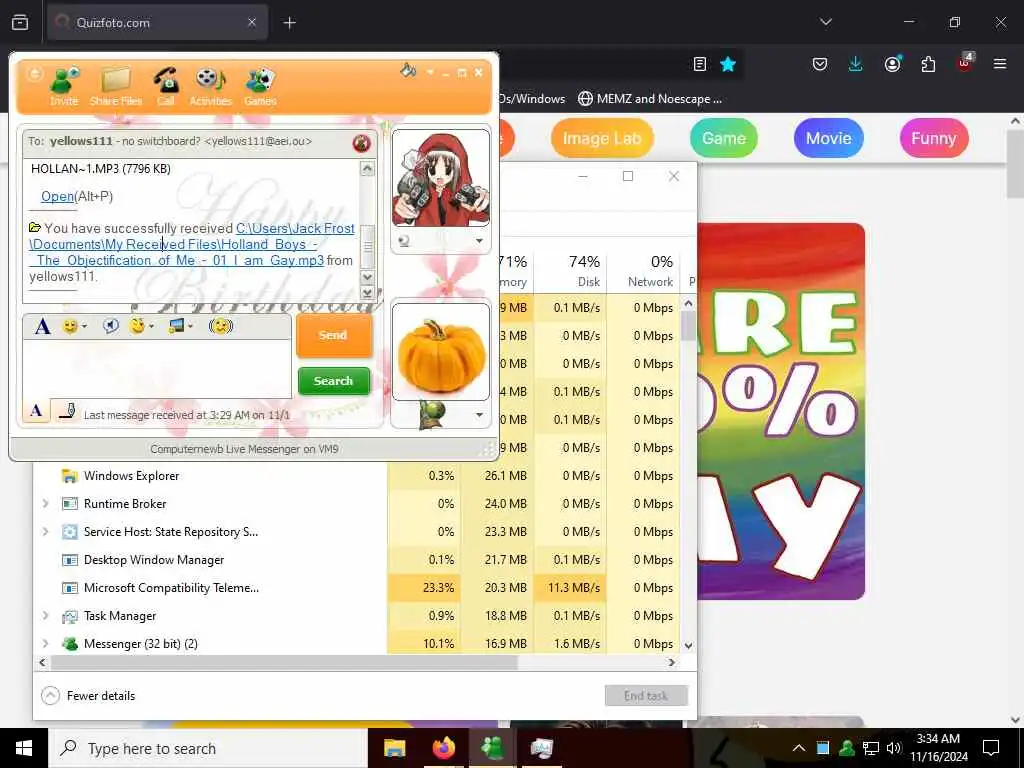Show hidden system tray icons chevron
Image resolution: width=1024 pixels, height=768 pixels.
(799, 748)
